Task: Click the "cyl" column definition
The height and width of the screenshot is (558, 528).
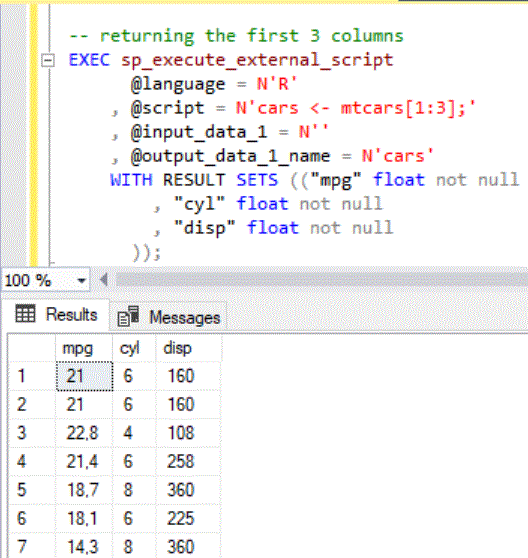Action: click(x=278, y=204)
